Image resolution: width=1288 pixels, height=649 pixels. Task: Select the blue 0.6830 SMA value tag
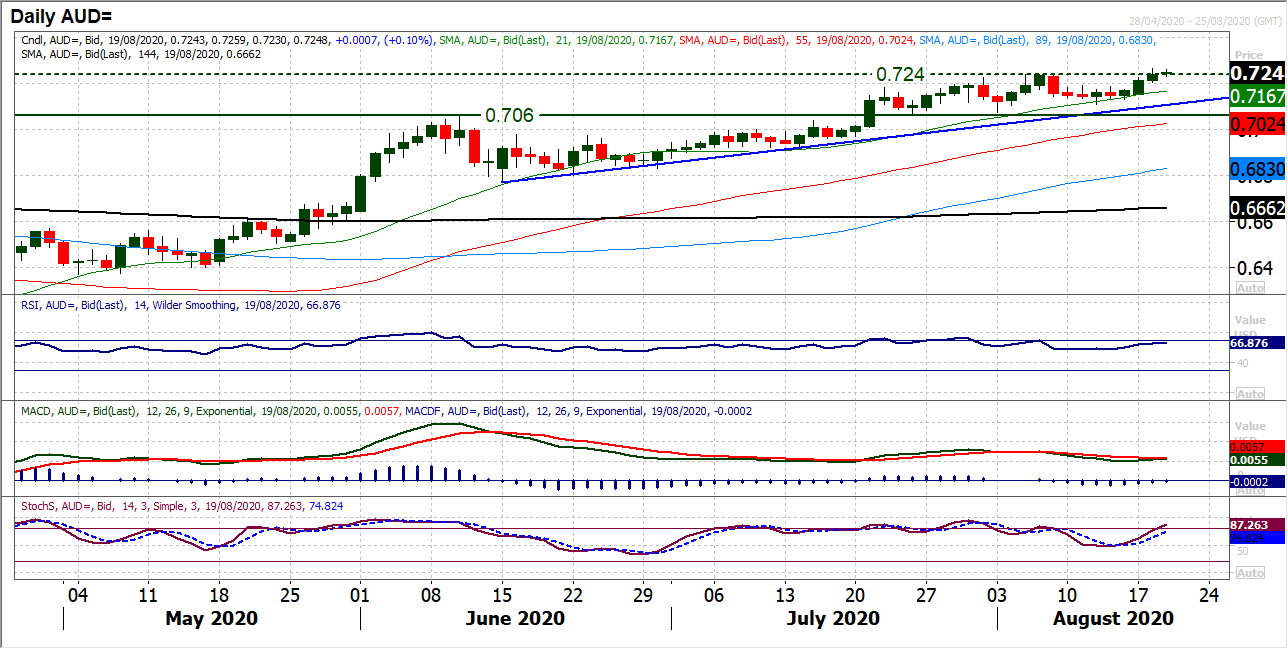(1256, 171)
